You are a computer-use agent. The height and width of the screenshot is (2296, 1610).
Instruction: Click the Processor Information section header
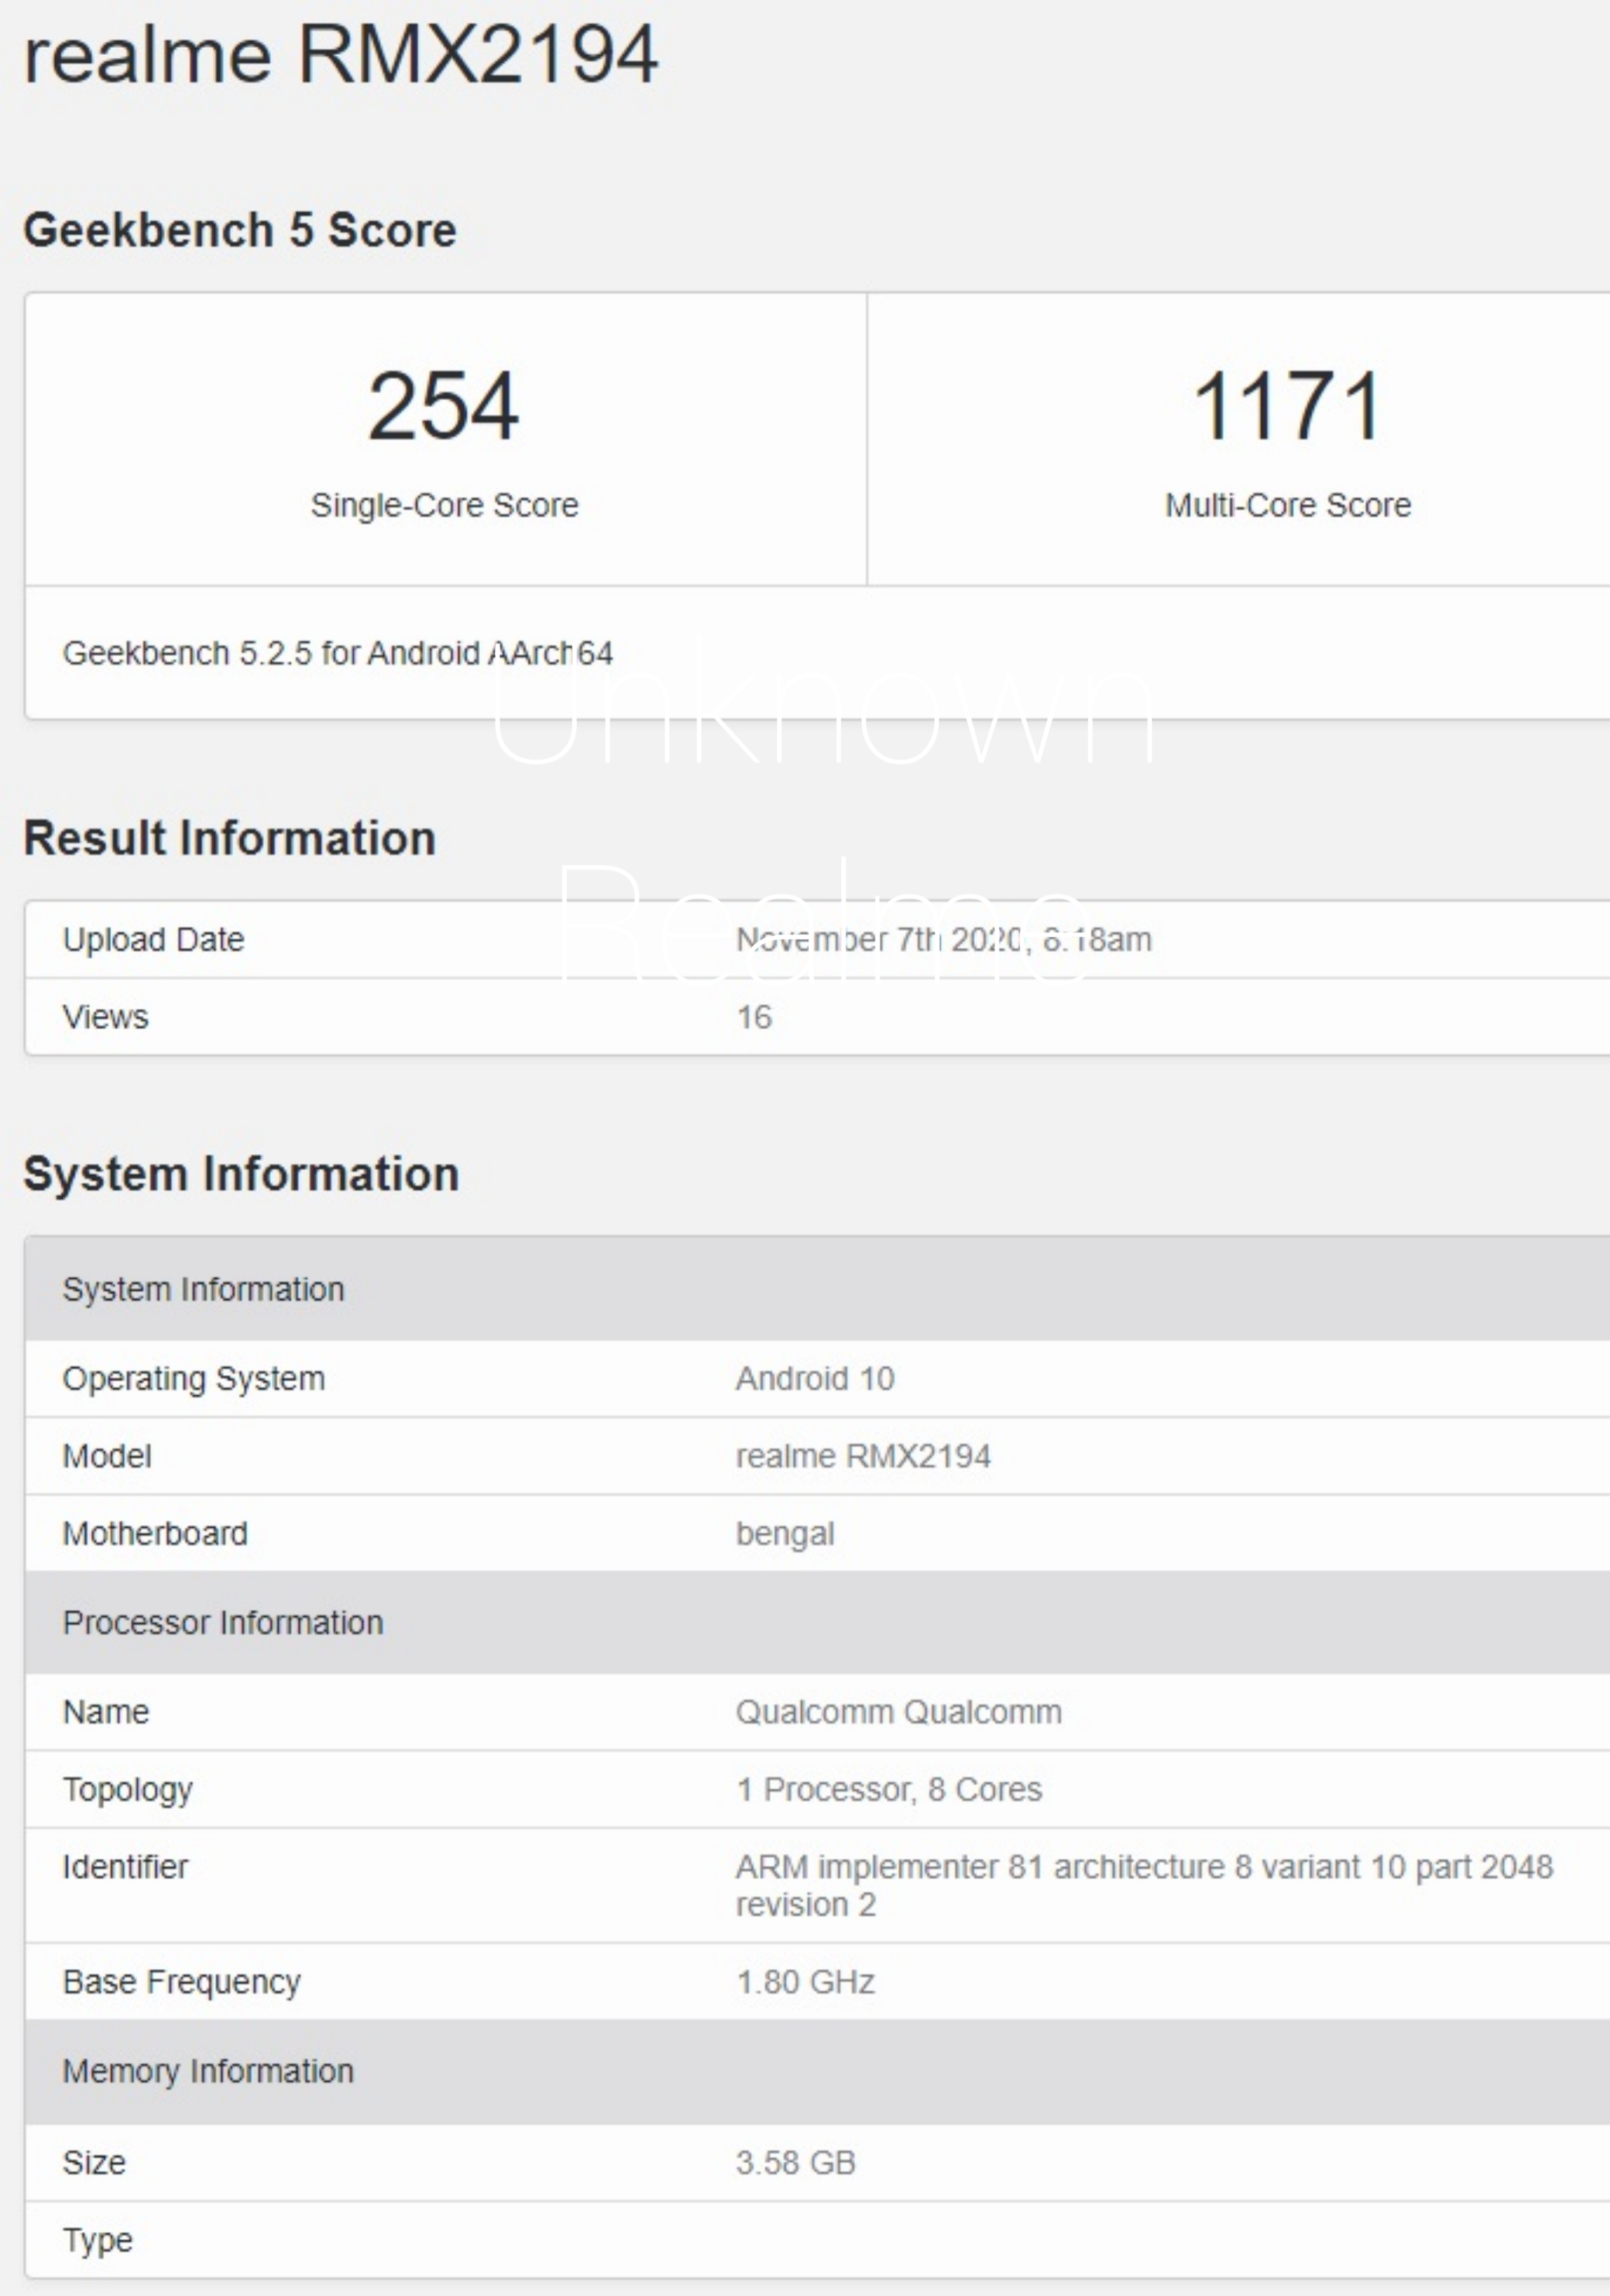tap(223, 1622)
